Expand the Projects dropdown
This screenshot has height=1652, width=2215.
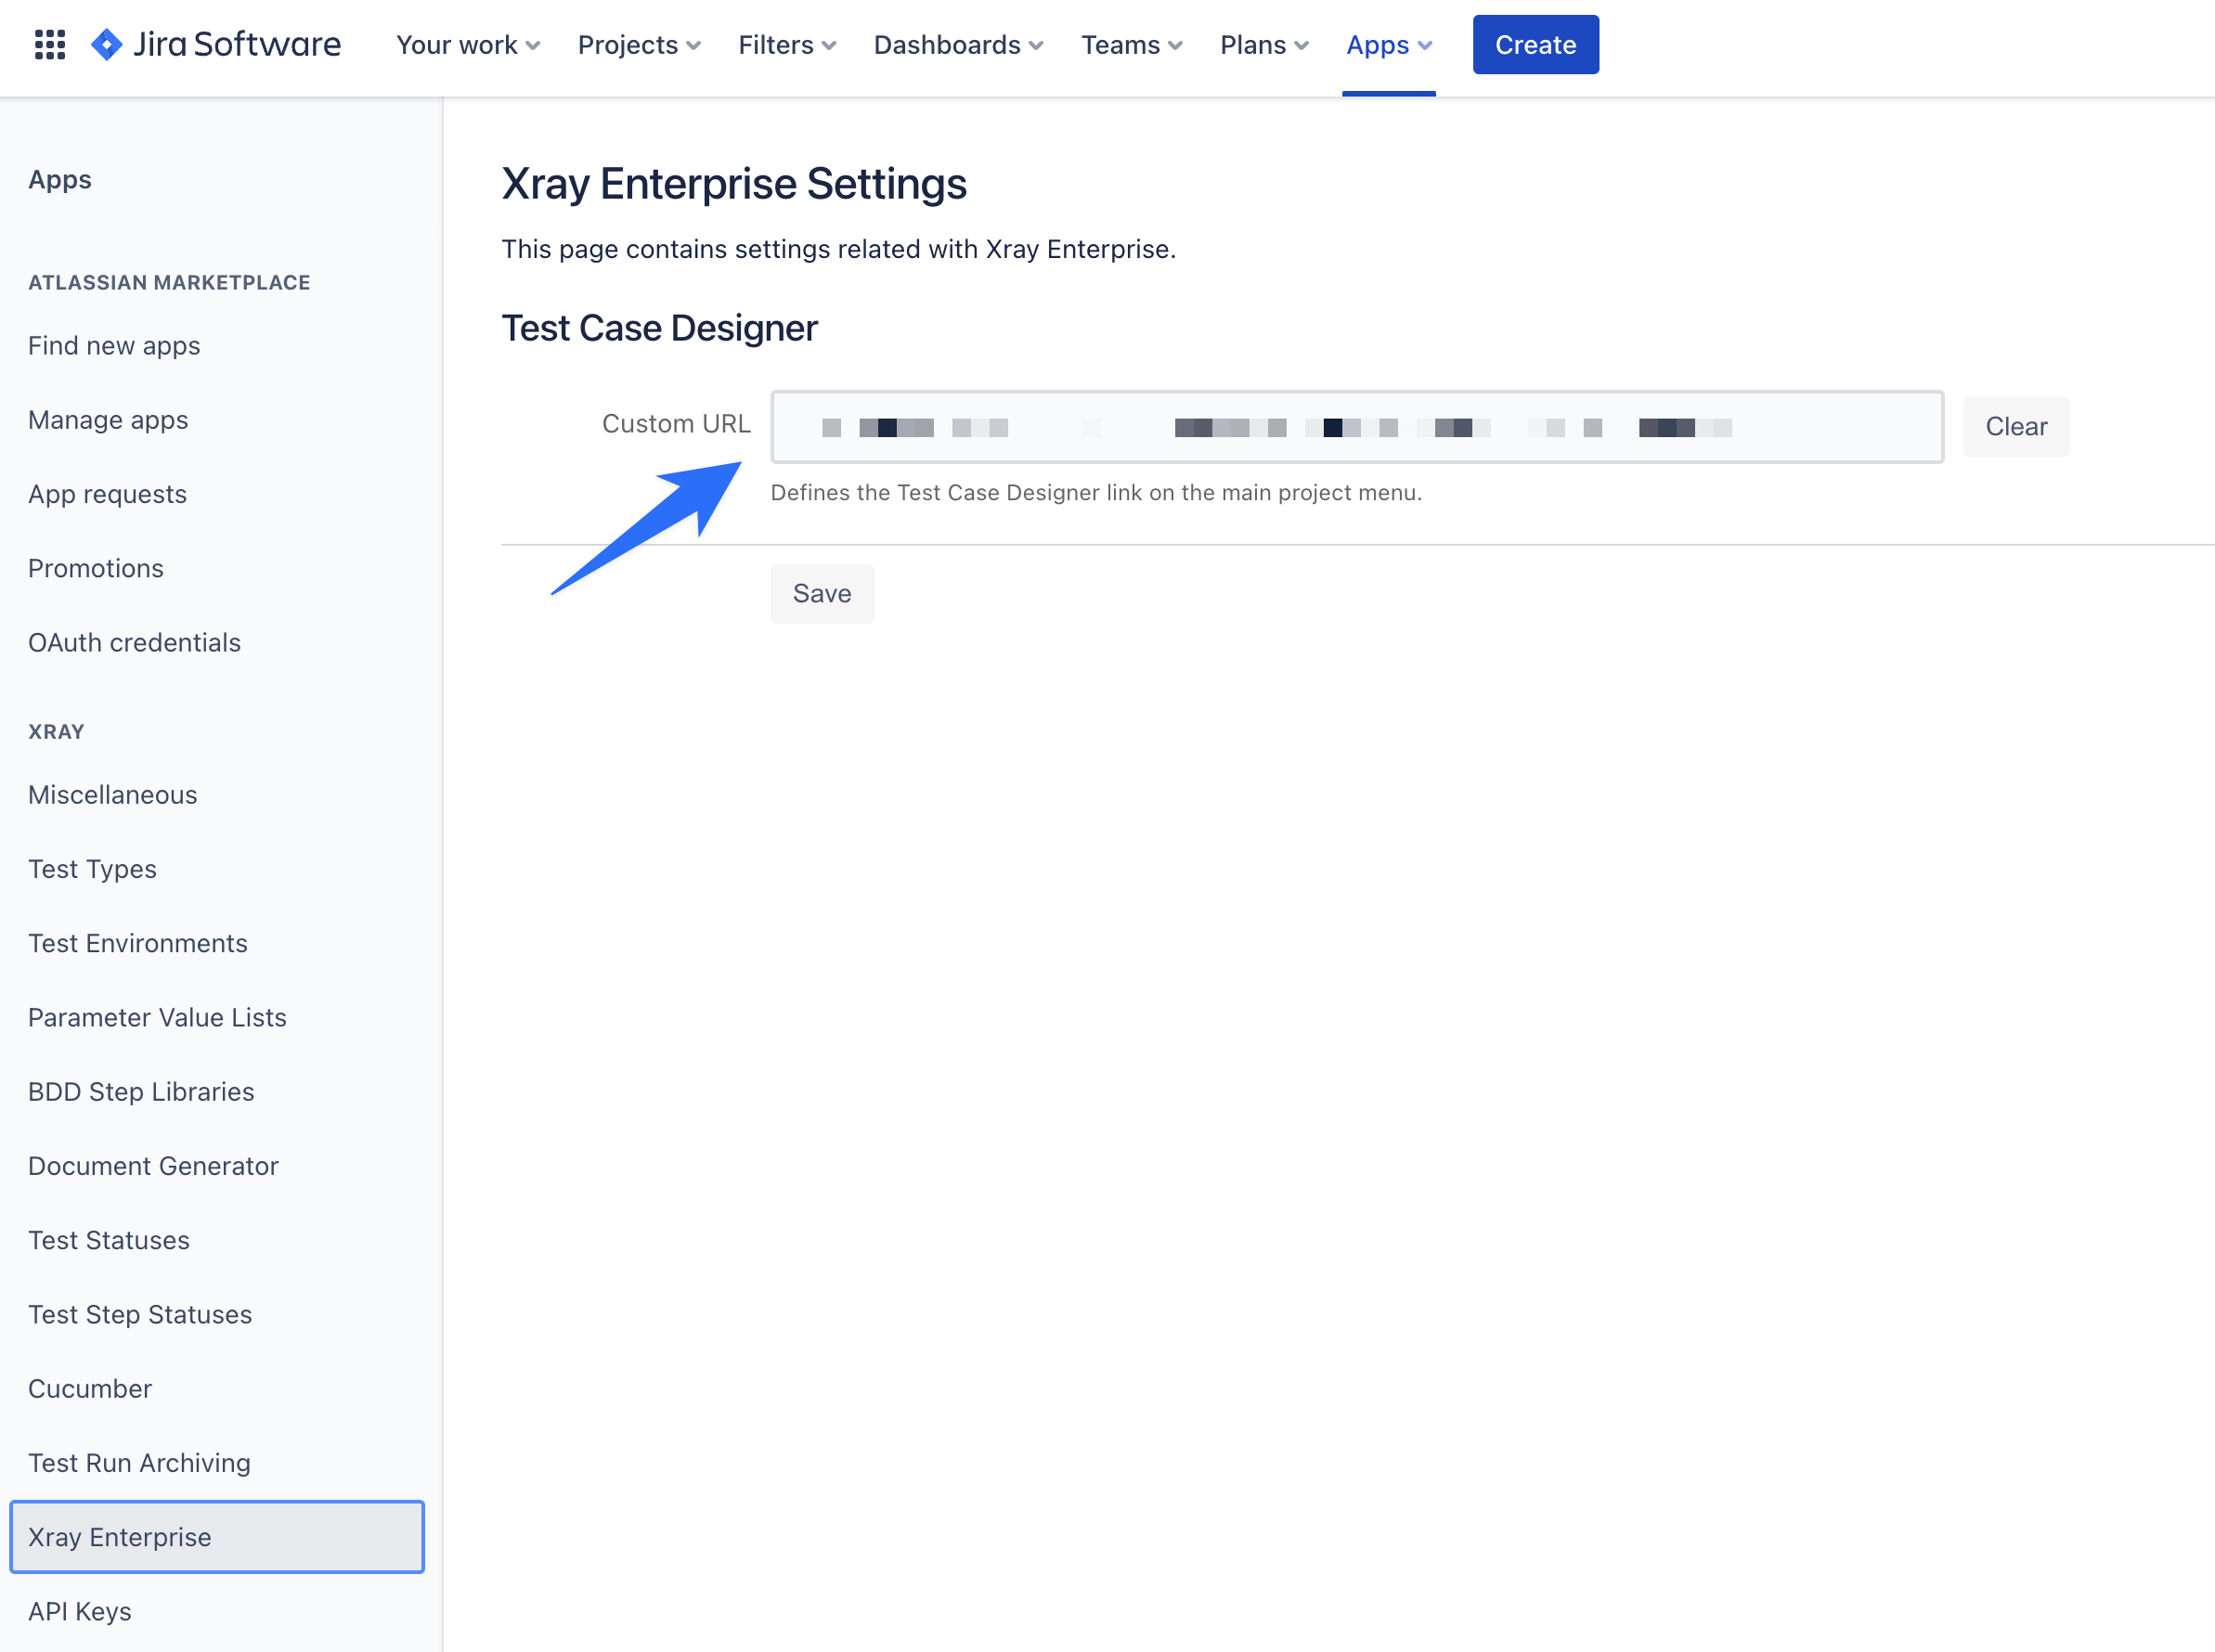pyautogui.click(x=639, y=45)
